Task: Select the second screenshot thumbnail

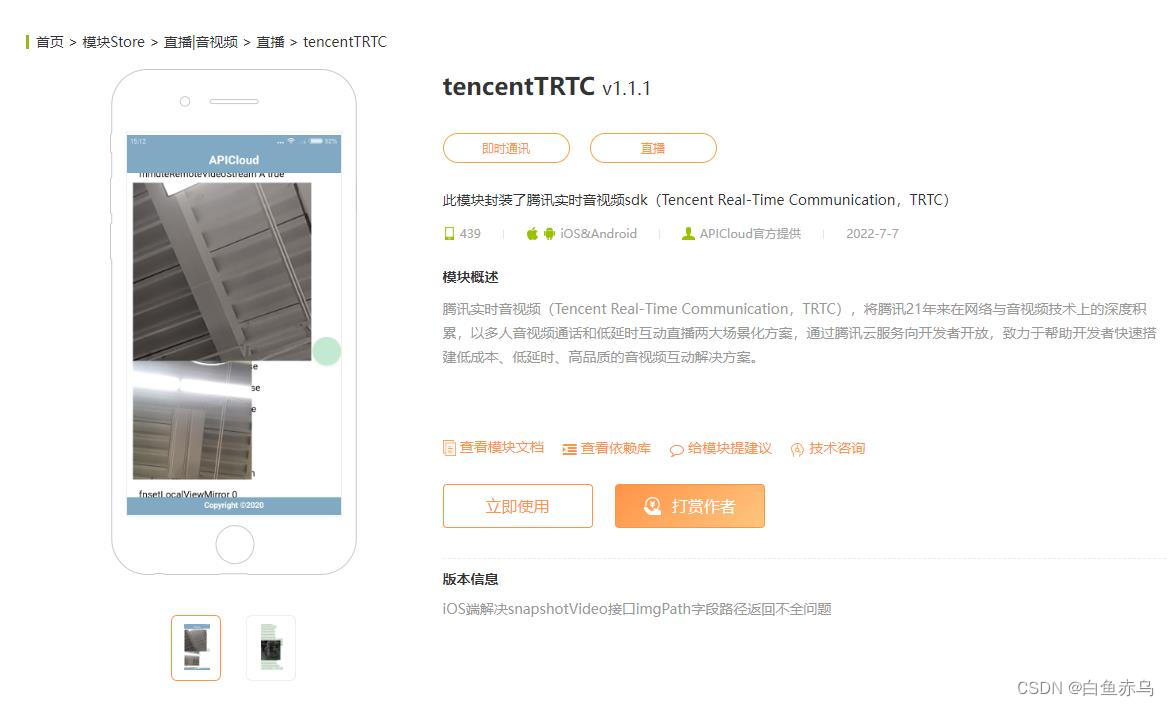Action: [271, 648]
